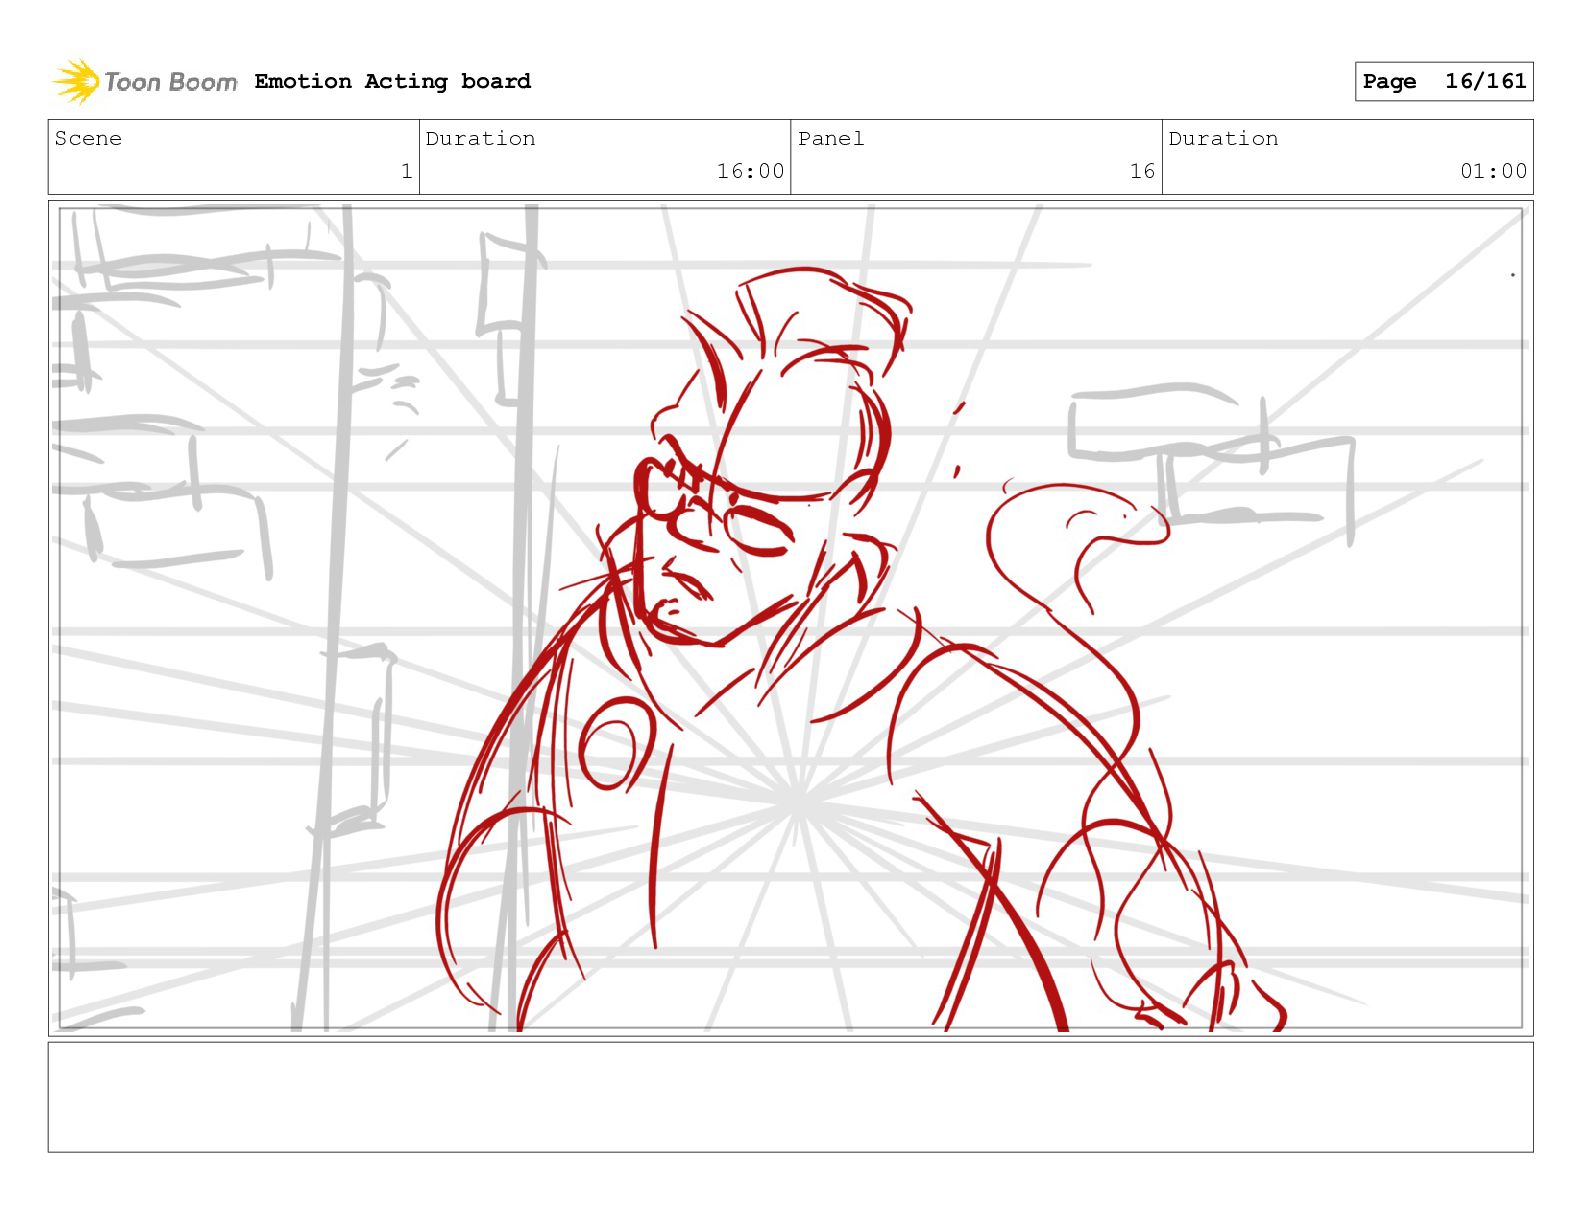
Task: Click the panel duration value 01:00
Action: pyautogui.click(x=1493, y=171)
